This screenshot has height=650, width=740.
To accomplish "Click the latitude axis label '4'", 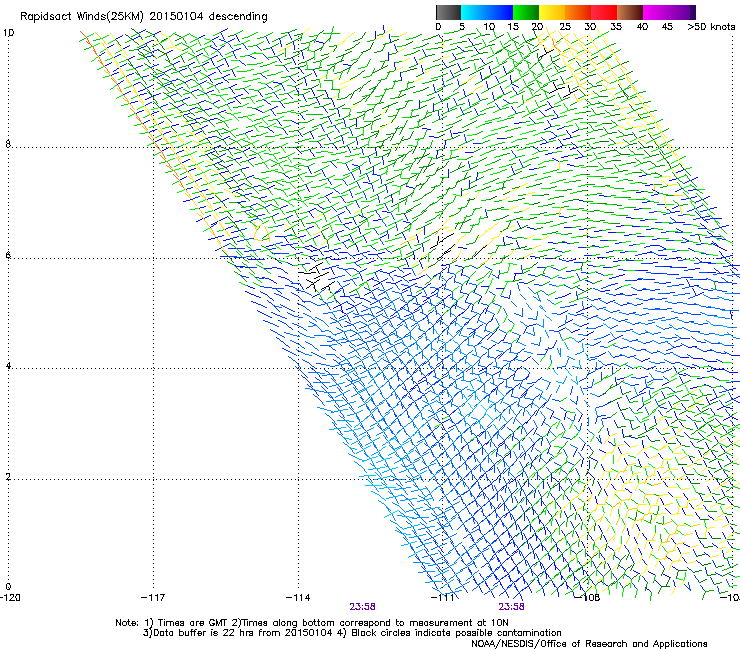I will [8, 365].
